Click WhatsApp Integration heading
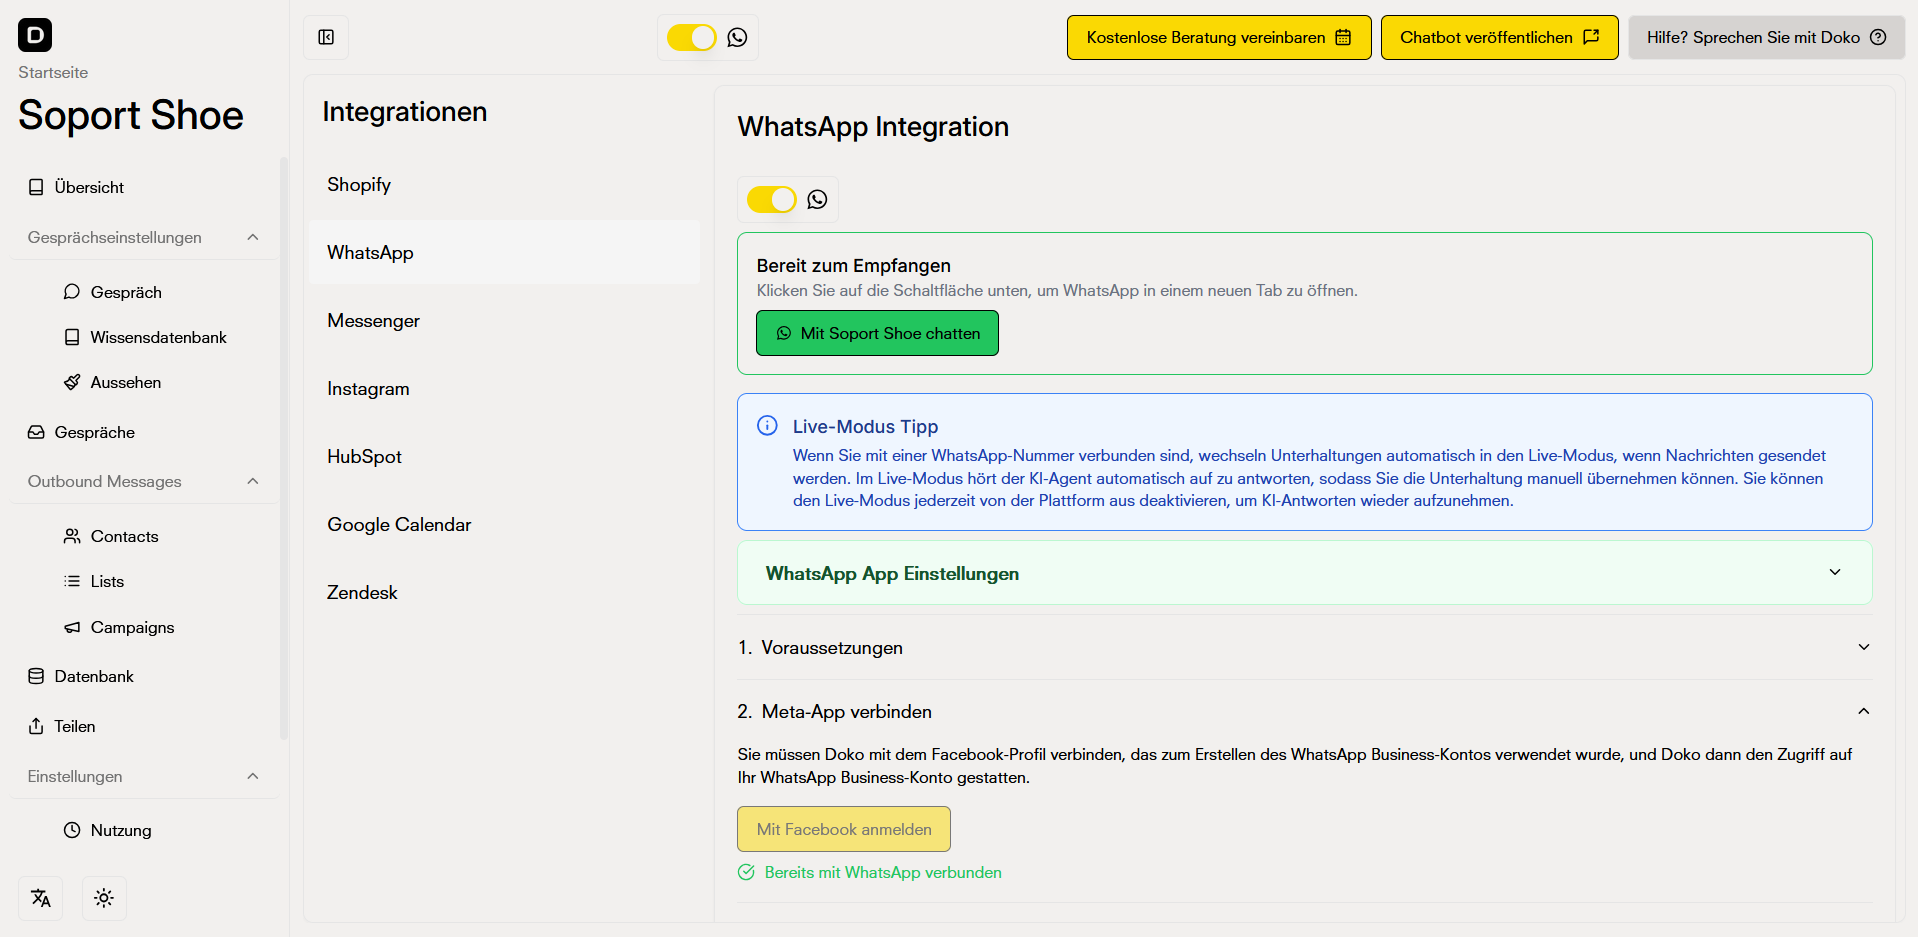 point(873,127)
